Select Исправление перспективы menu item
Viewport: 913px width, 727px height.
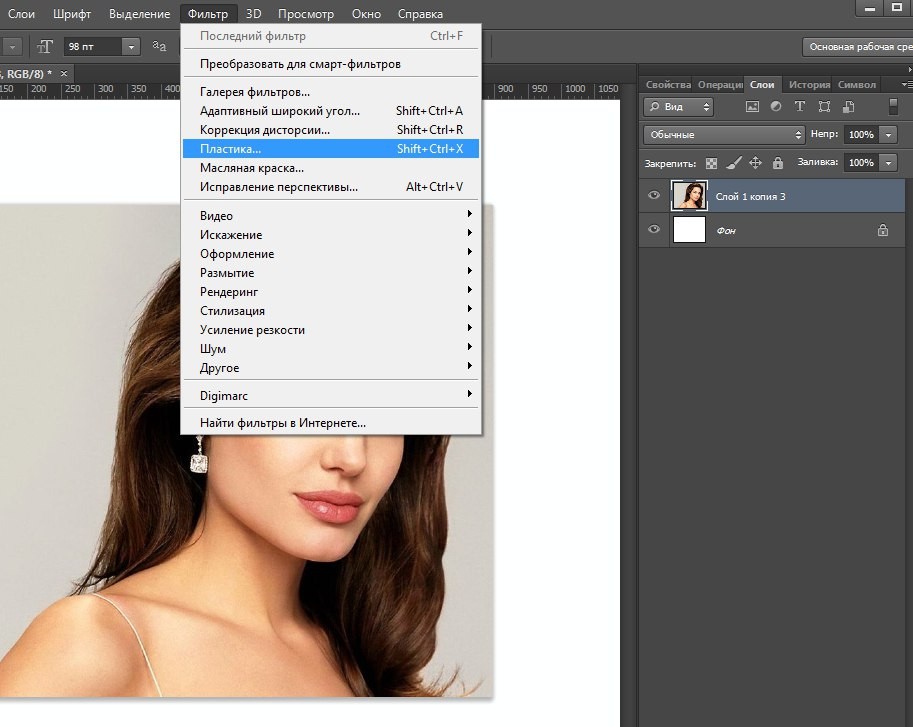(x=331, y=187)
